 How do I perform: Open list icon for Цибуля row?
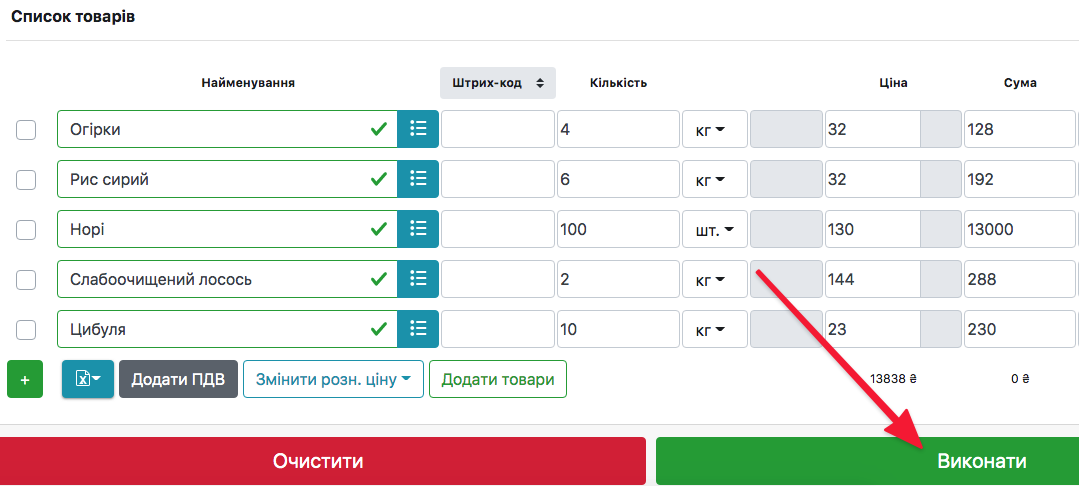(418, 329)
